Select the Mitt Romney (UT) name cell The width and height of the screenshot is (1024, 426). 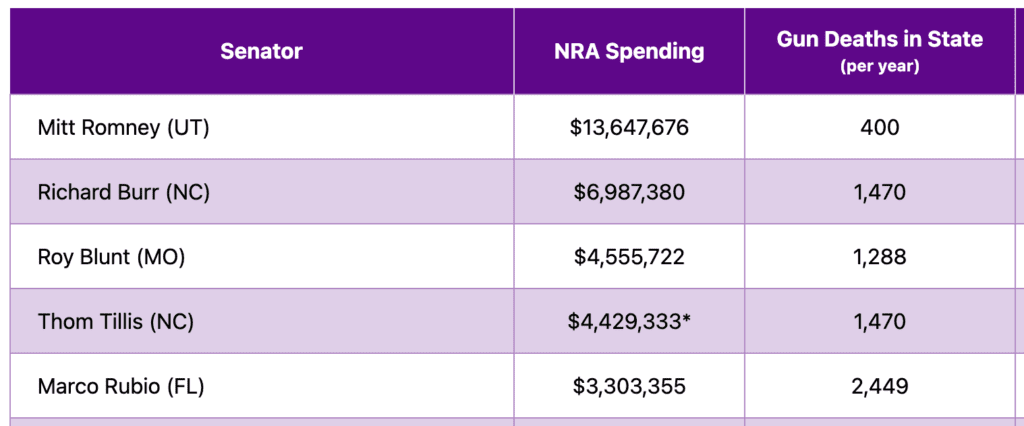[x=123, y=128]
